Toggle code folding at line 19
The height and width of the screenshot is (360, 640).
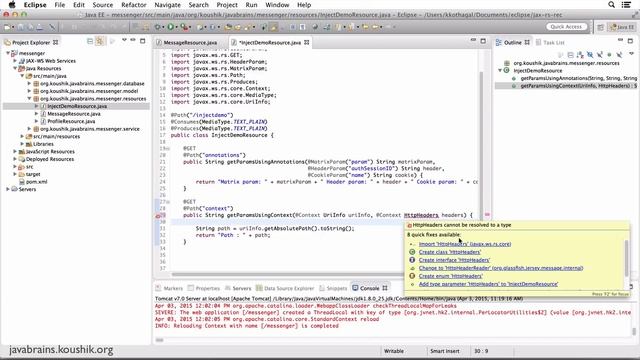167,149
